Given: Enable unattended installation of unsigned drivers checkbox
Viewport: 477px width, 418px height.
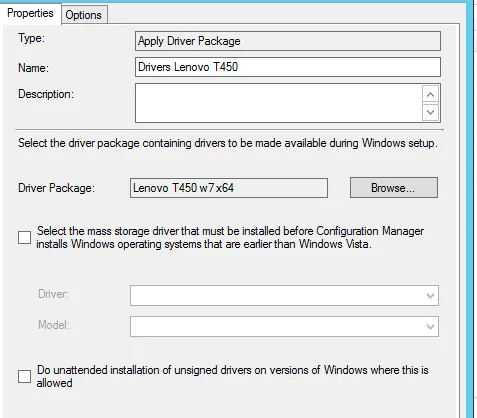Looking at the screenshot, I should [x=24, y=377].
